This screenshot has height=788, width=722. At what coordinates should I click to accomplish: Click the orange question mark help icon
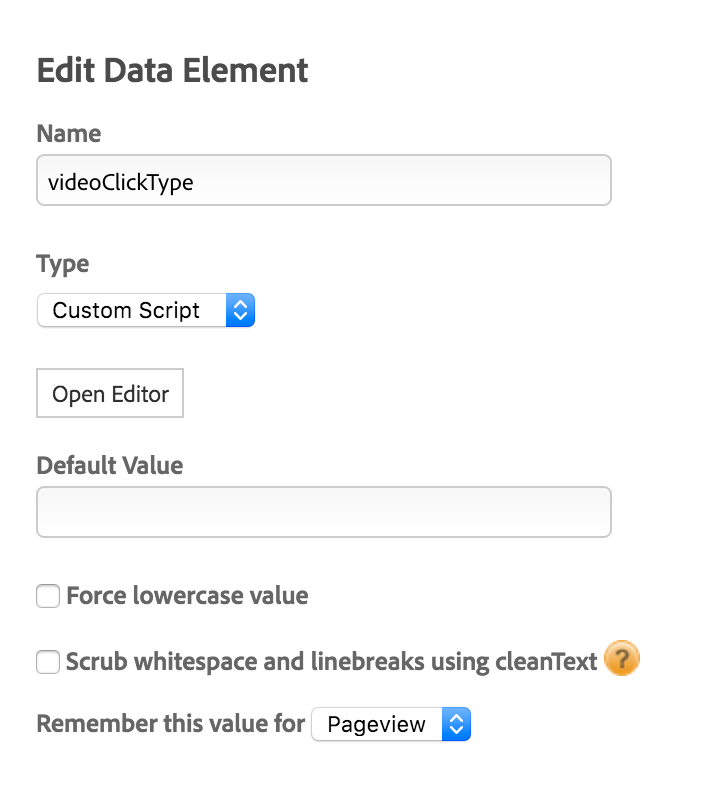pos(622,658)
